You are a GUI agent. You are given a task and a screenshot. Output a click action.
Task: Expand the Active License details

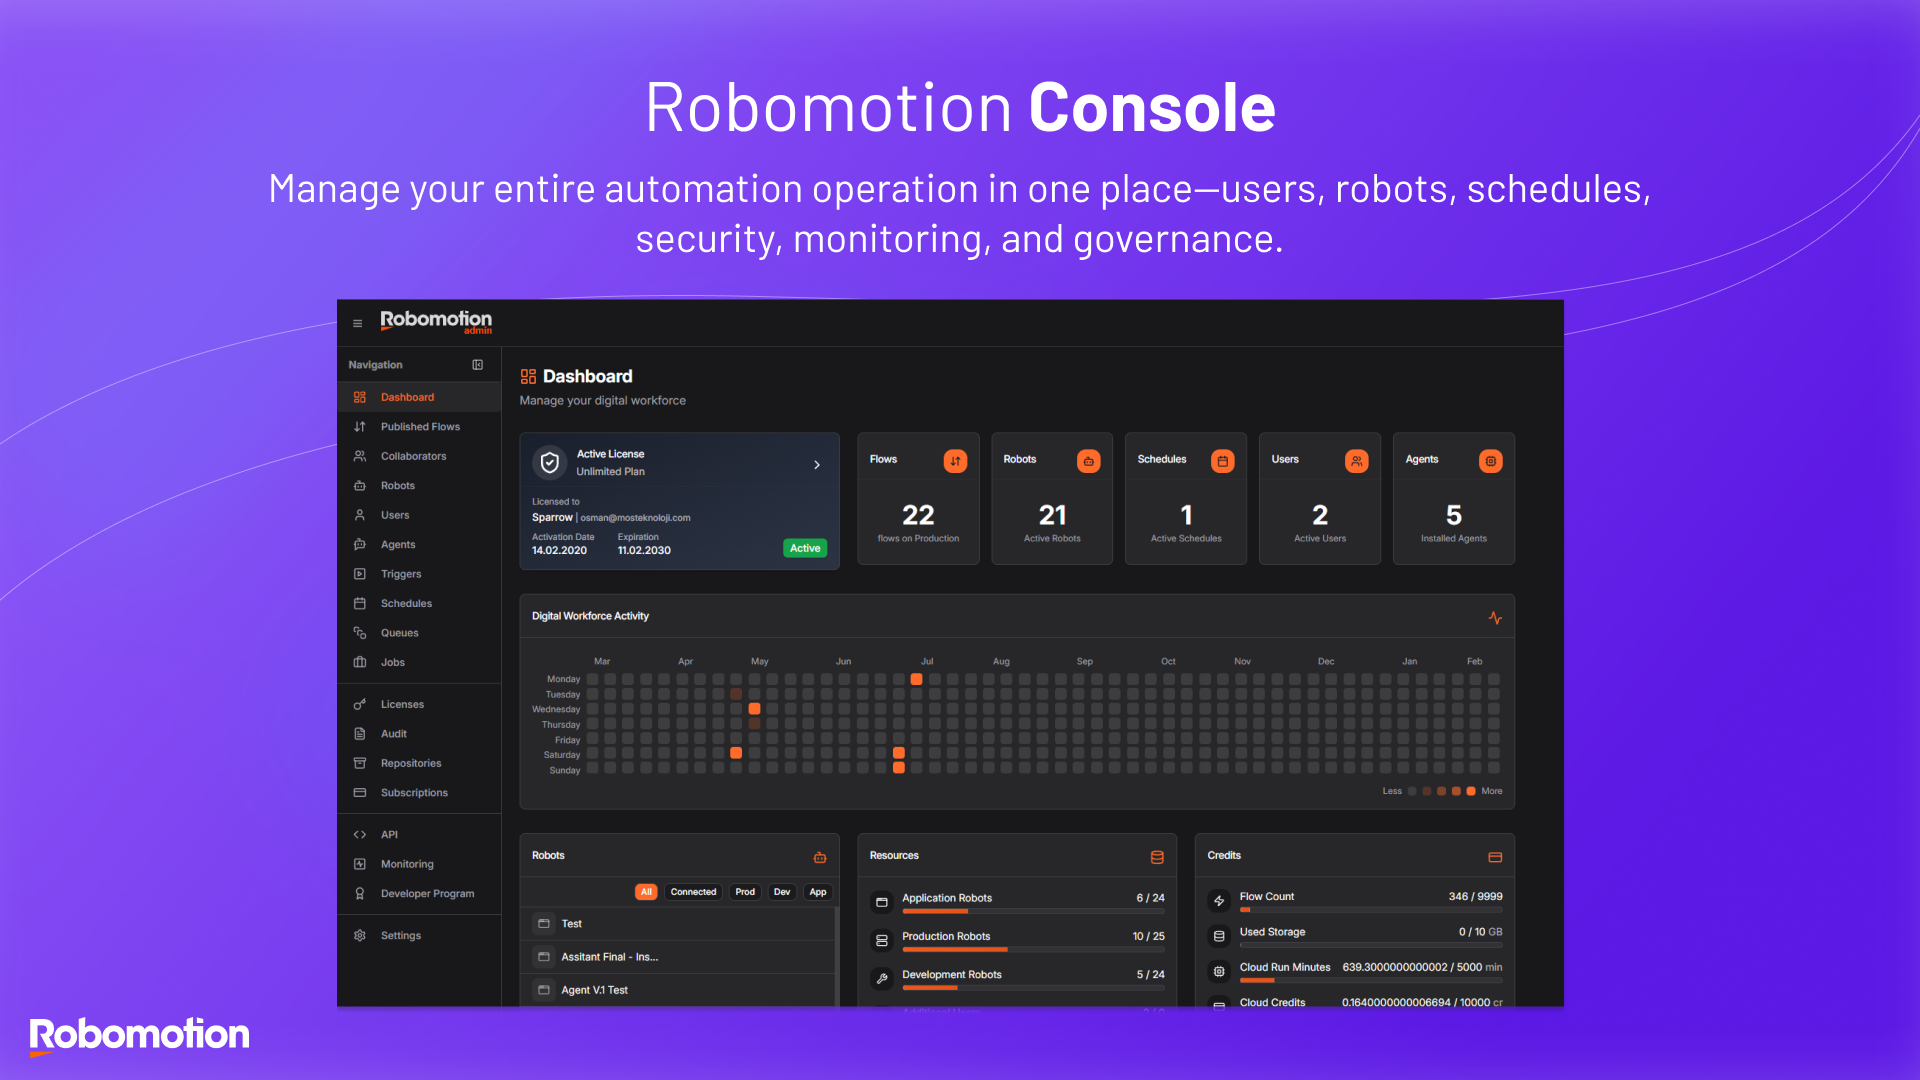pos(817,464)
